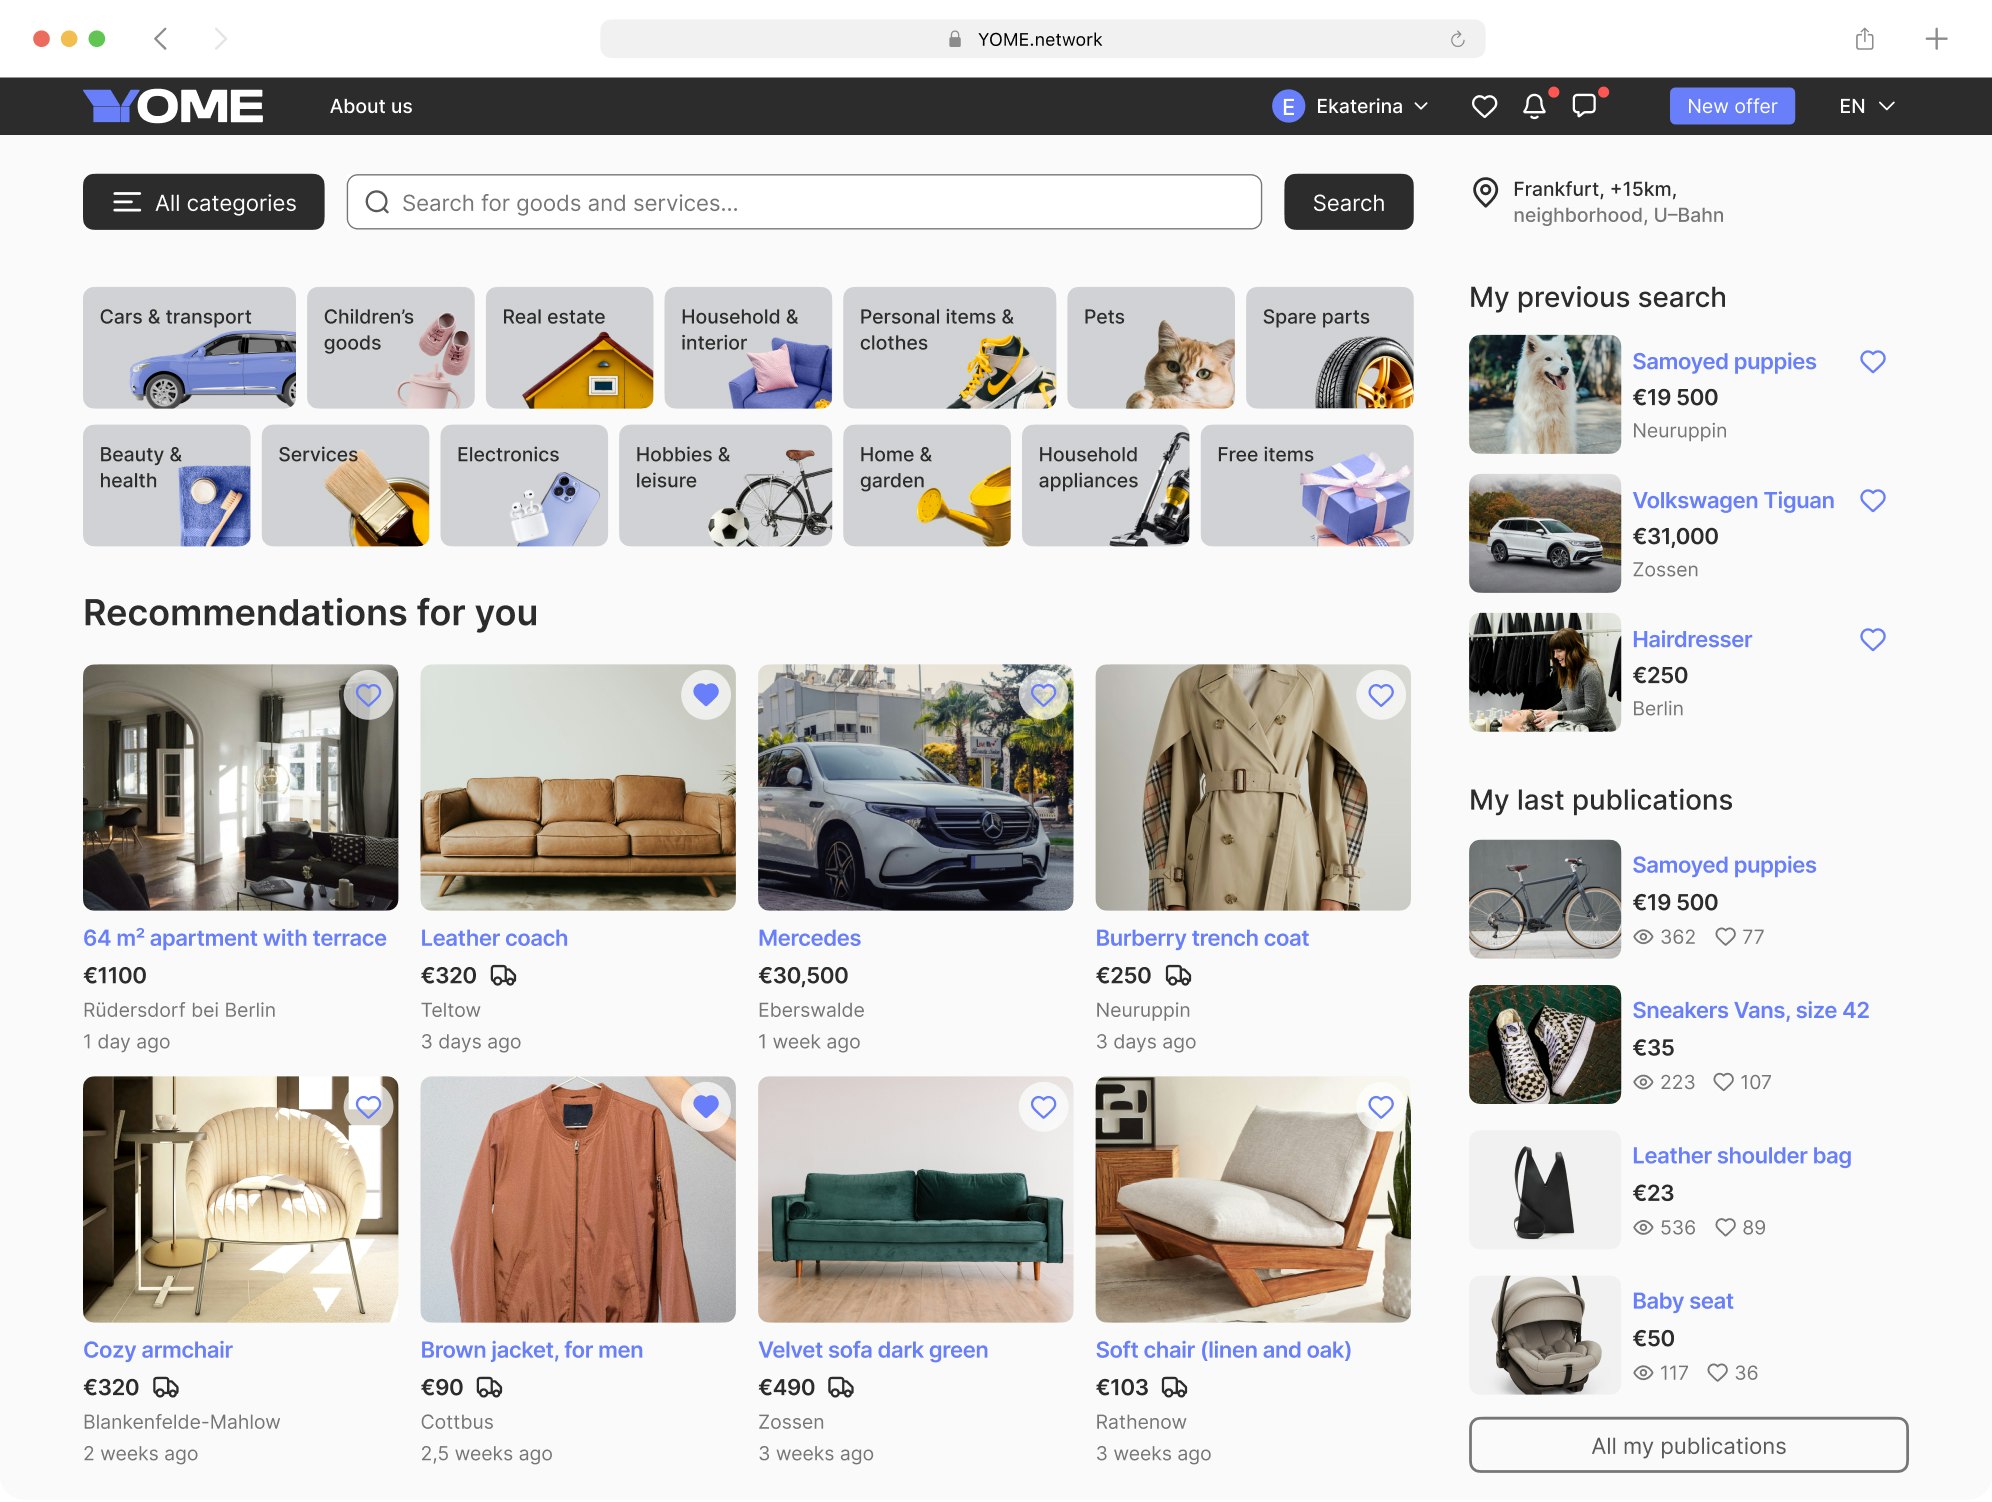The height and width of the screenshot is (1502, 1992).
Task: Open the messages chat icon
Action: tap(1584, 106)
